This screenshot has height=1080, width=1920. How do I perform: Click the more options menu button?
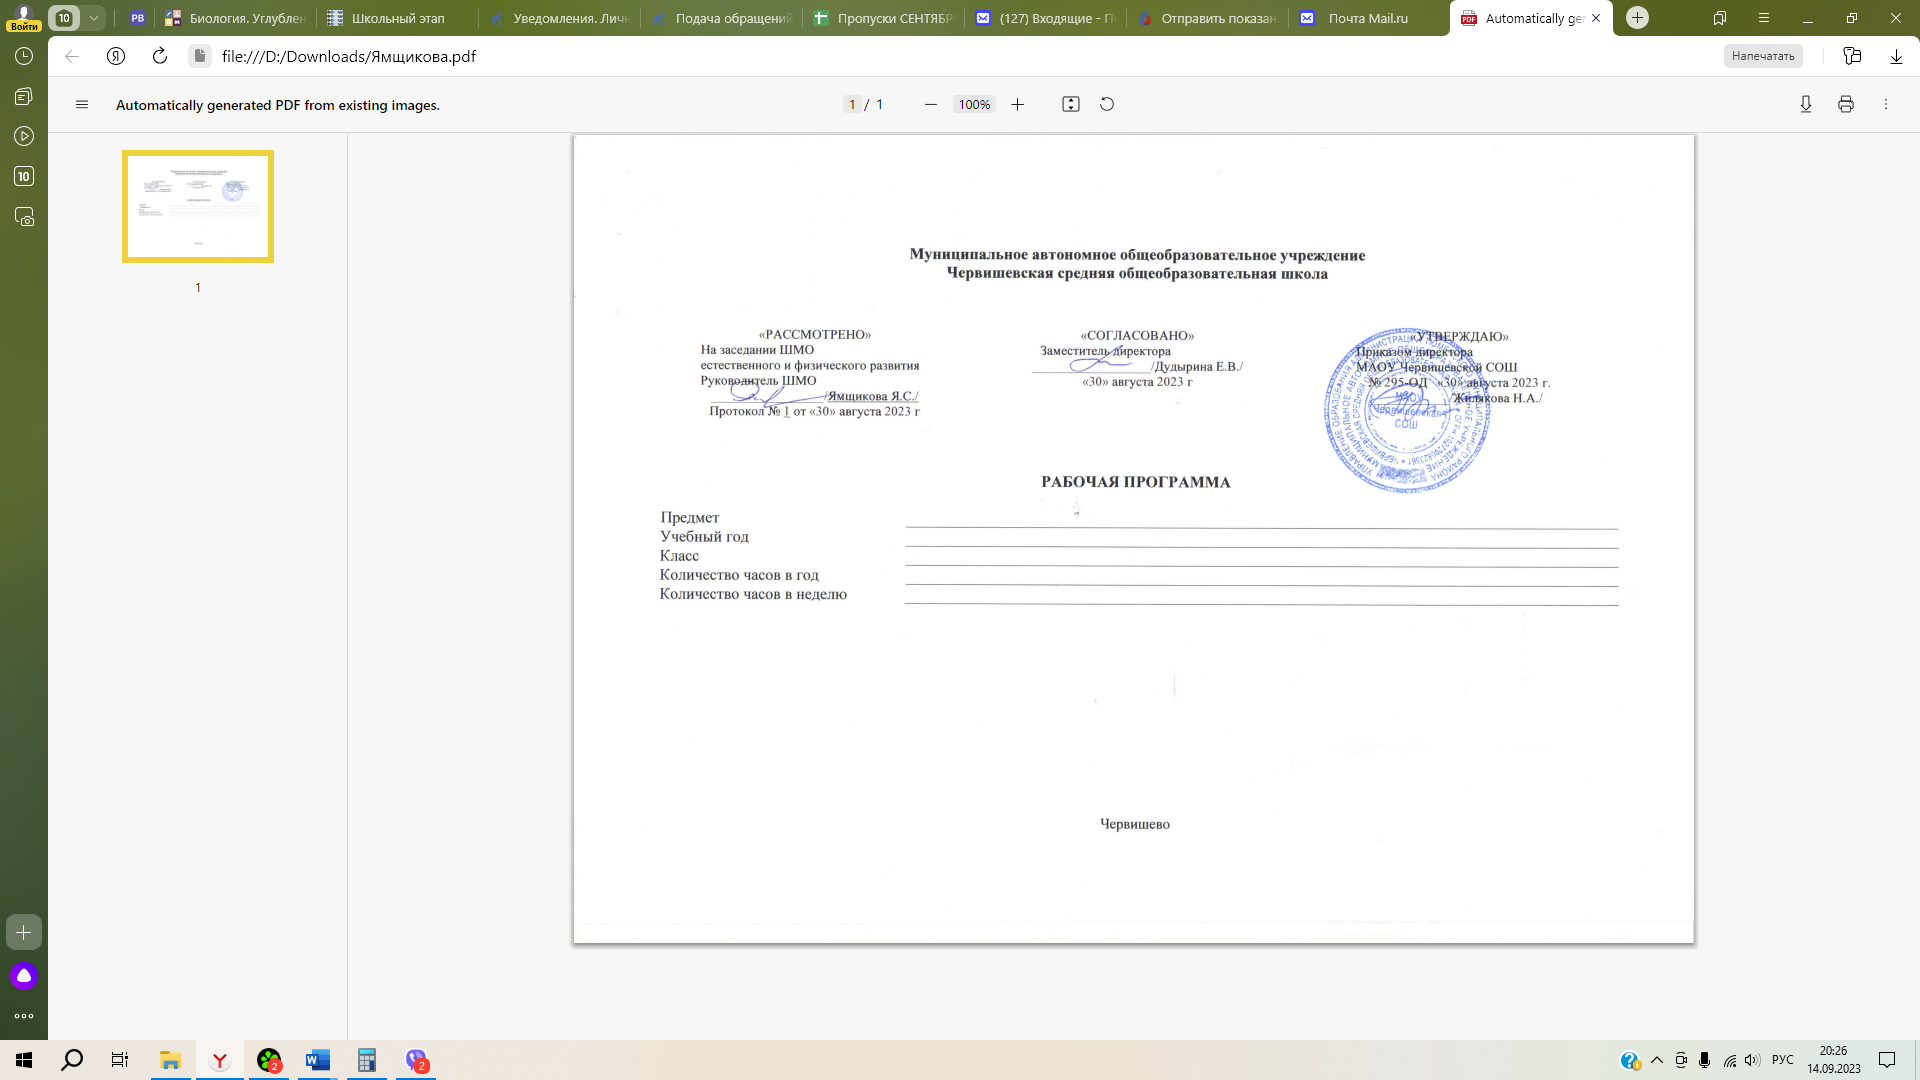click(1887, 104)
